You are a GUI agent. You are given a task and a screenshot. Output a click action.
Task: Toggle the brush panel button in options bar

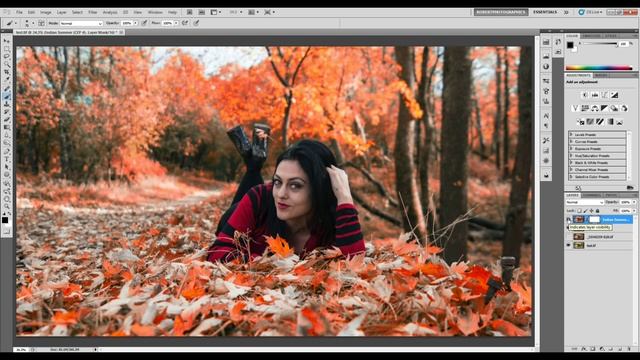[42, 23]
